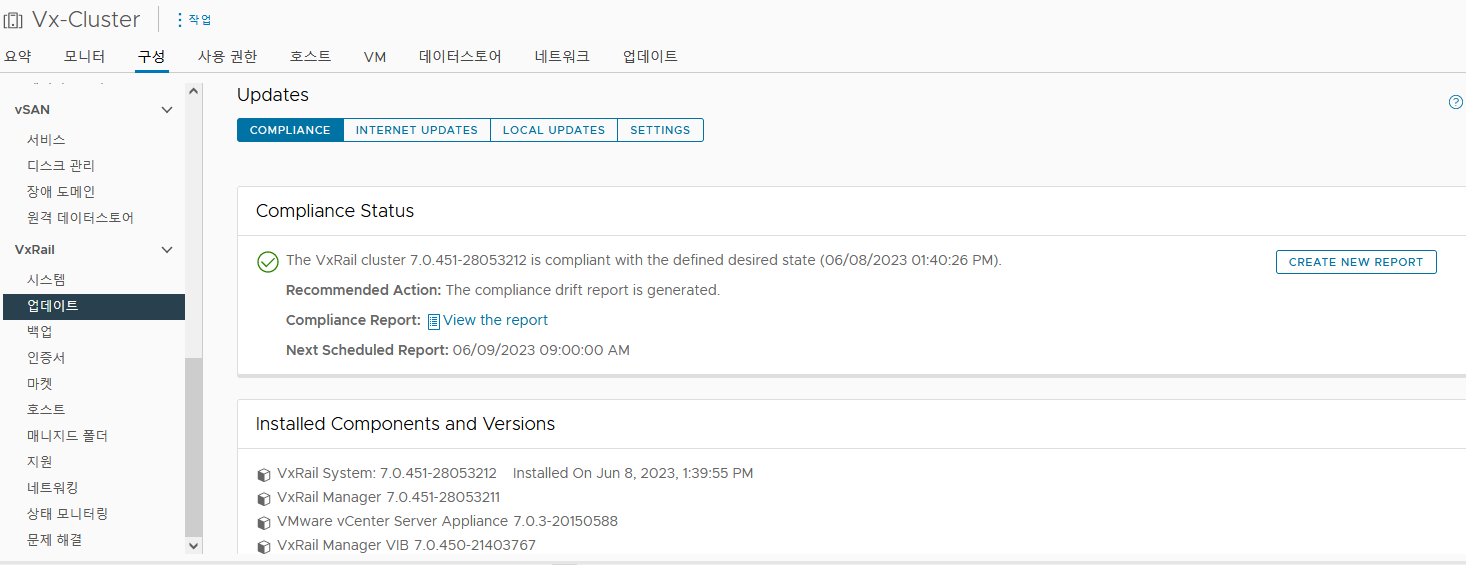Select the 구성 tab
This screenshot has height=565, width=1466.
click(152, 57)
